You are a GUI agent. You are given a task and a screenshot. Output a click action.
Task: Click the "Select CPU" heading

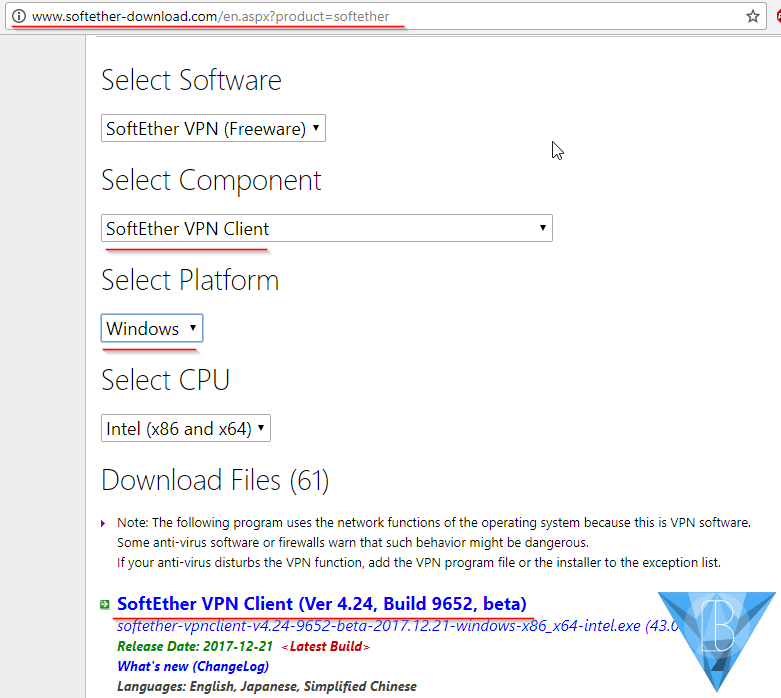pyautogui.click(x=165, y=380)
